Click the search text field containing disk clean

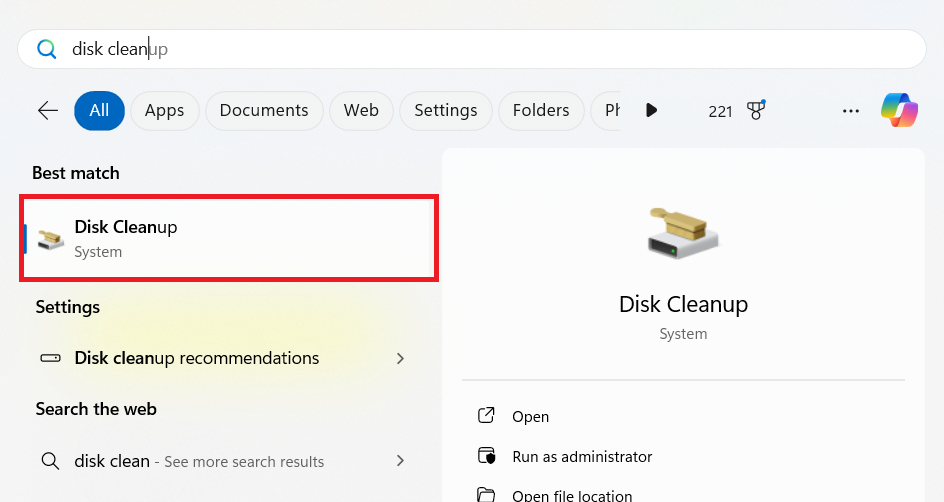pos(471,49)
